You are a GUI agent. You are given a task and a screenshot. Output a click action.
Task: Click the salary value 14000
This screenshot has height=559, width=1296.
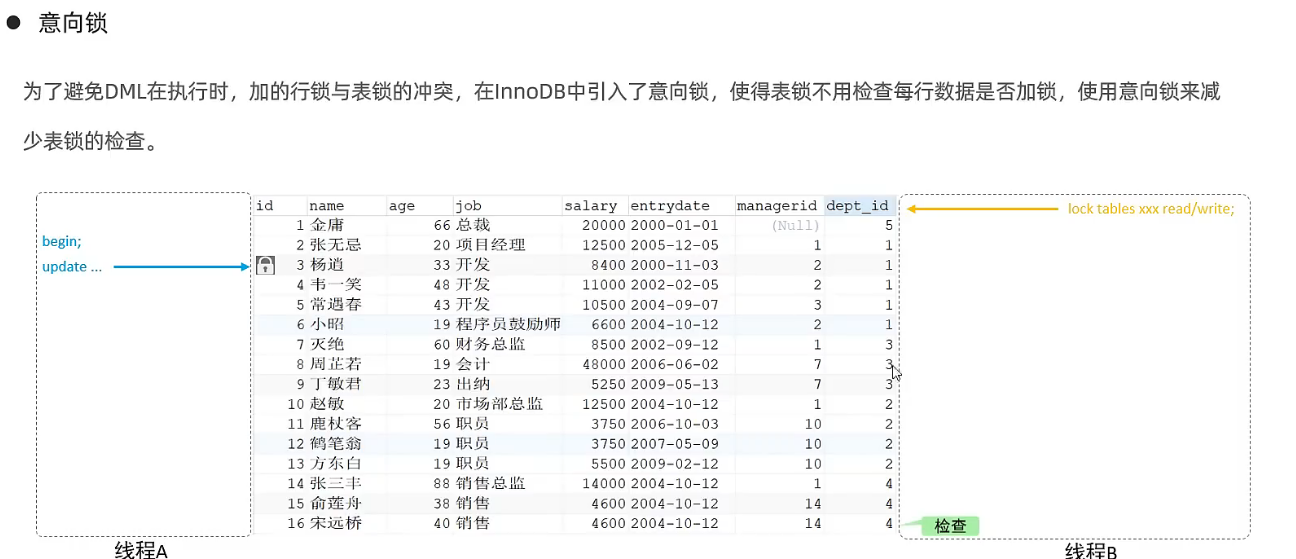coord(604,483)
